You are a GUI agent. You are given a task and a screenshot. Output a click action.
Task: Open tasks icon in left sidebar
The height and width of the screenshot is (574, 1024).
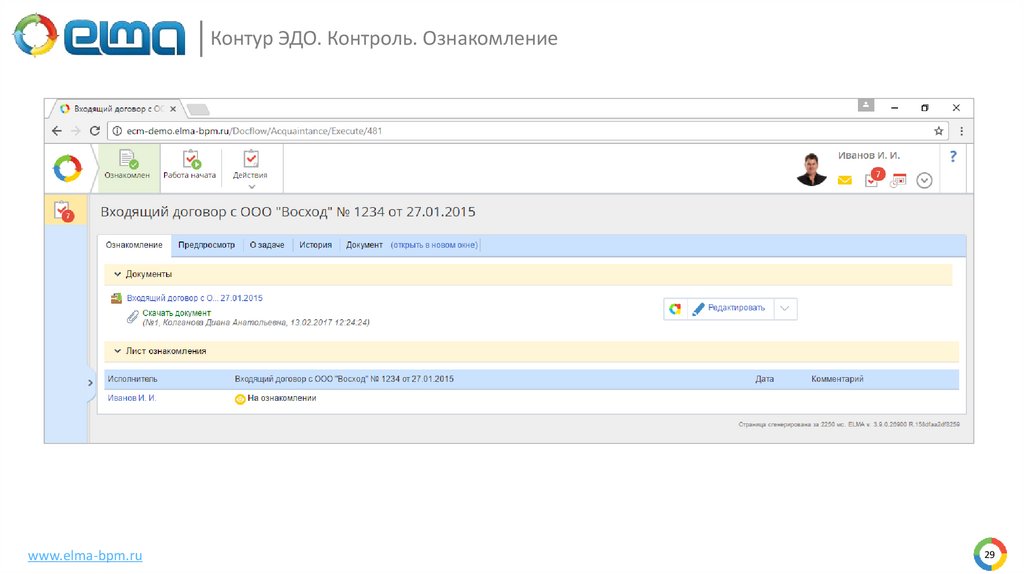tap(65, 210)
